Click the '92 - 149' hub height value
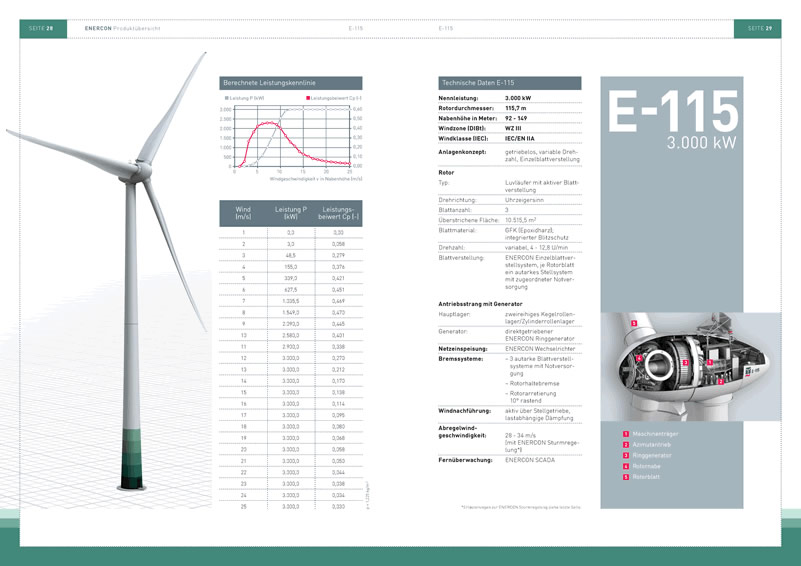Screen dimensions: 801x566 point(516,118)
